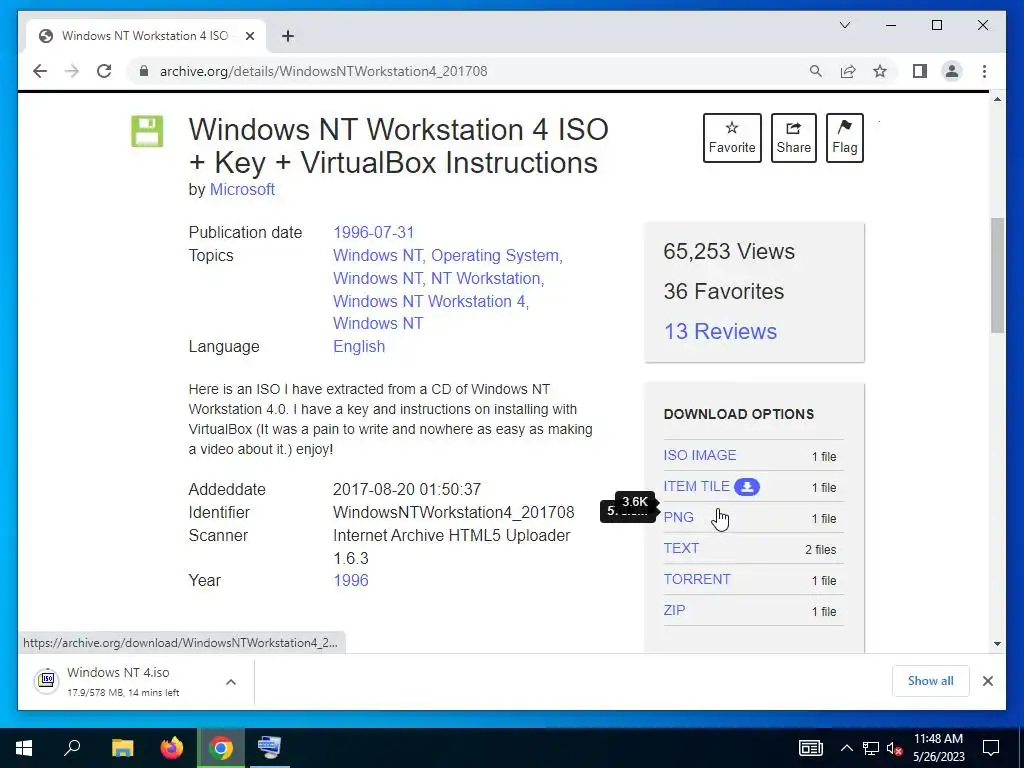Open the 13 Reviews link

(x=720, y=331)
